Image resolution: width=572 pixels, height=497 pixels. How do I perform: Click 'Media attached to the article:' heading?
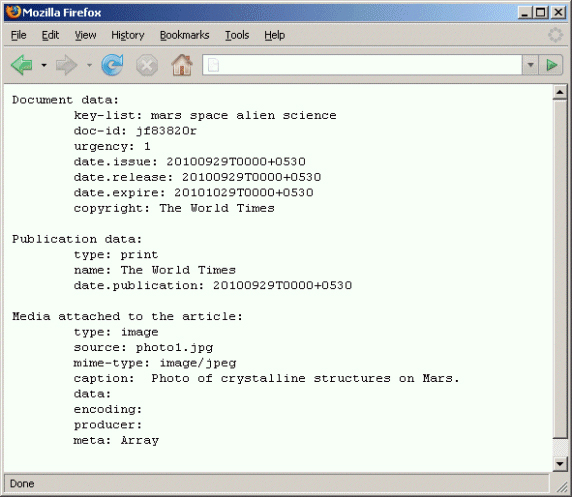[x=127, y=316]
